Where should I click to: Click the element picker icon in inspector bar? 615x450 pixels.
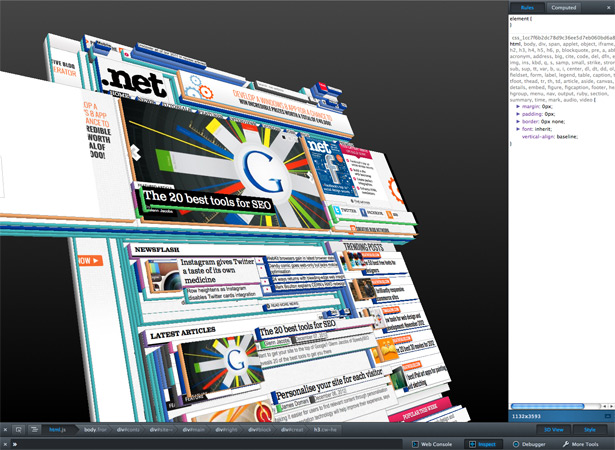(x=18, y=430)
